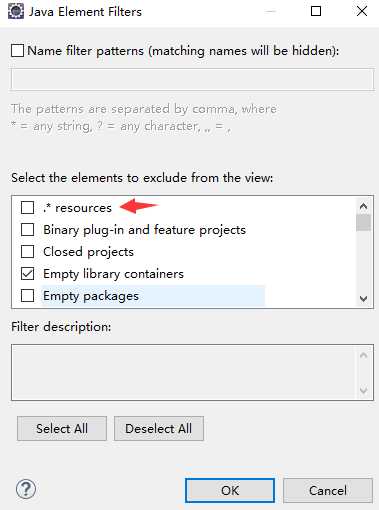Click the Eclipse icon in title bar

point(15,12)
